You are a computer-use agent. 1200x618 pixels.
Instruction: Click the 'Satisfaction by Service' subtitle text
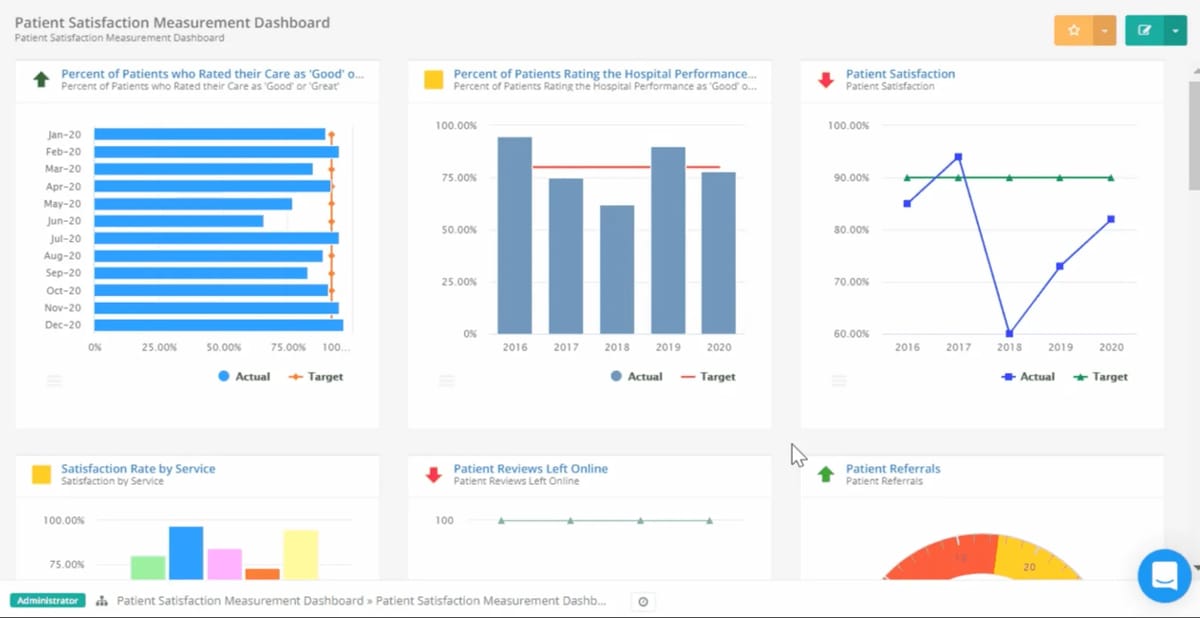click(112, 481)
